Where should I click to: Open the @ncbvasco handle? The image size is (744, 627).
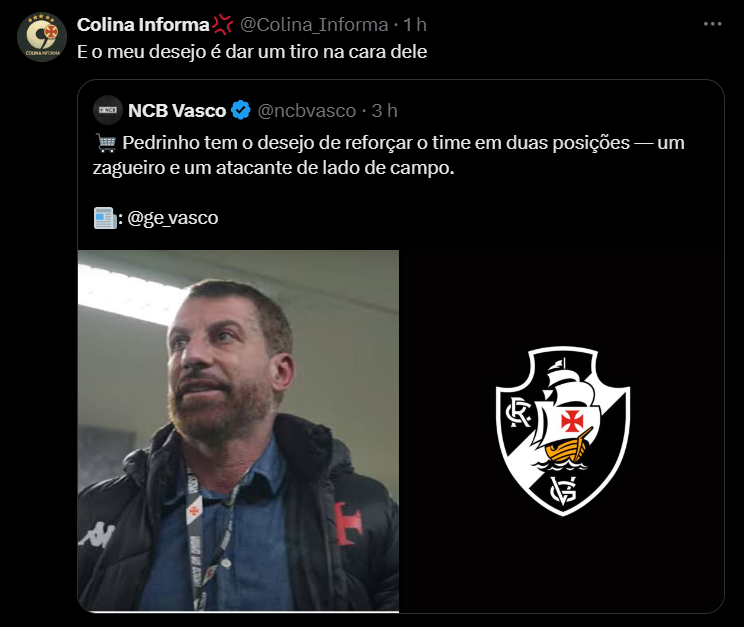[307, 111]
